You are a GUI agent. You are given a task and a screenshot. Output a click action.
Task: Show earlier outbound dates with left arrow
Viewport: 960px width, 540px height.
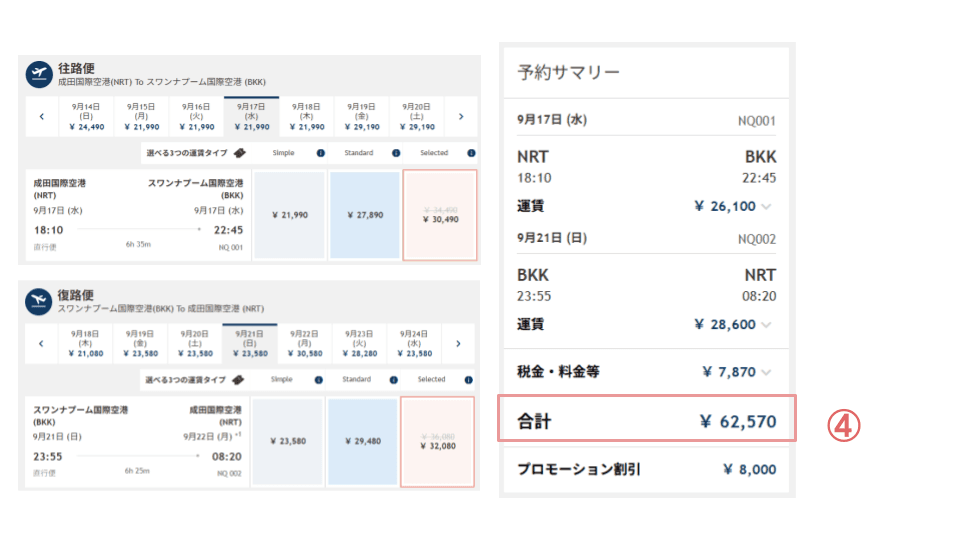[42, 116]
